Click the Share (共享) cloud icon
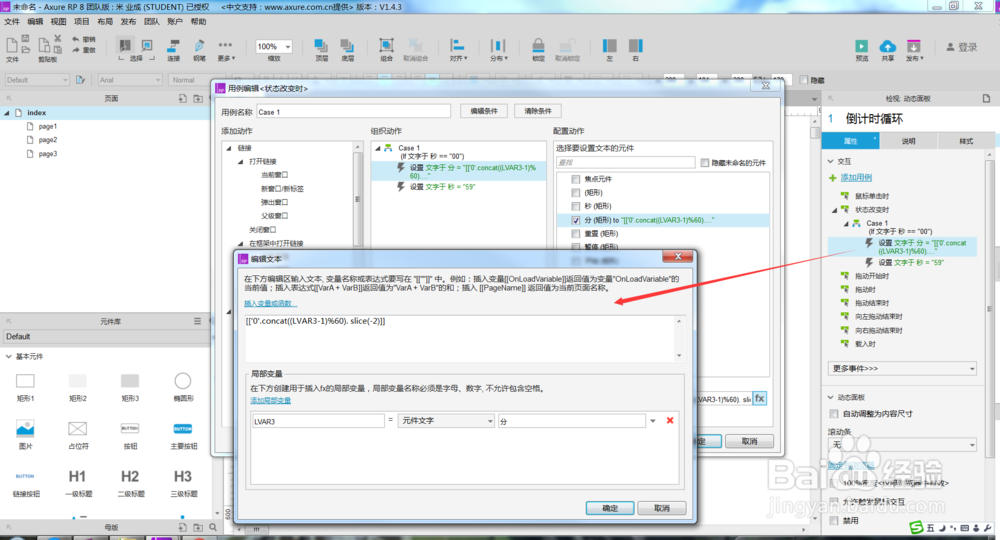This screenshot has width=1000, height=540. (887, 46)
